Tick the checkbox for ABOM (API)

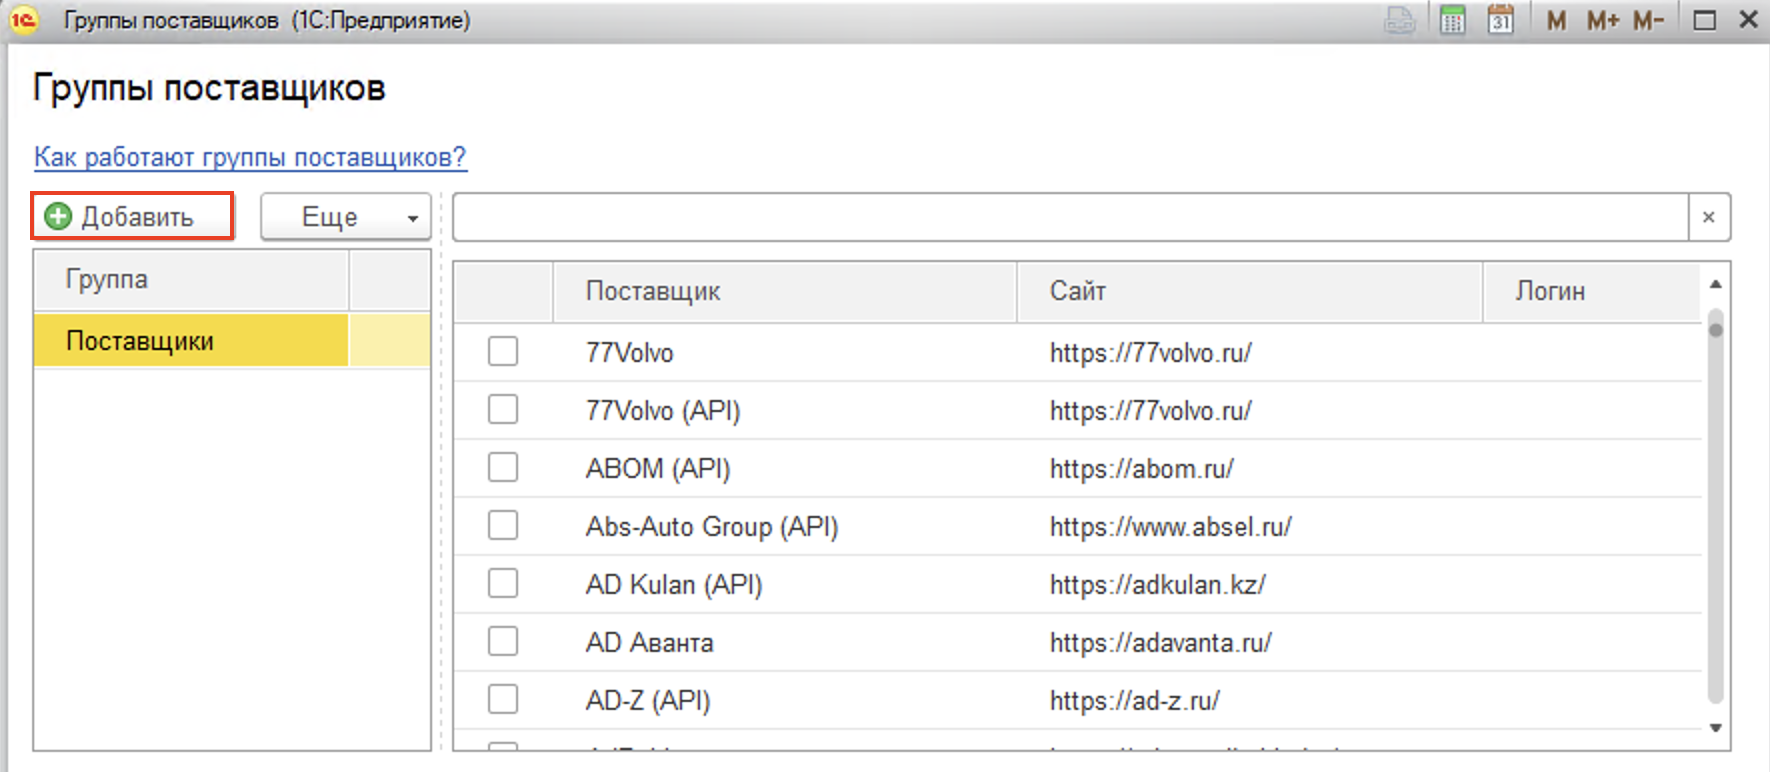point(503,467)
